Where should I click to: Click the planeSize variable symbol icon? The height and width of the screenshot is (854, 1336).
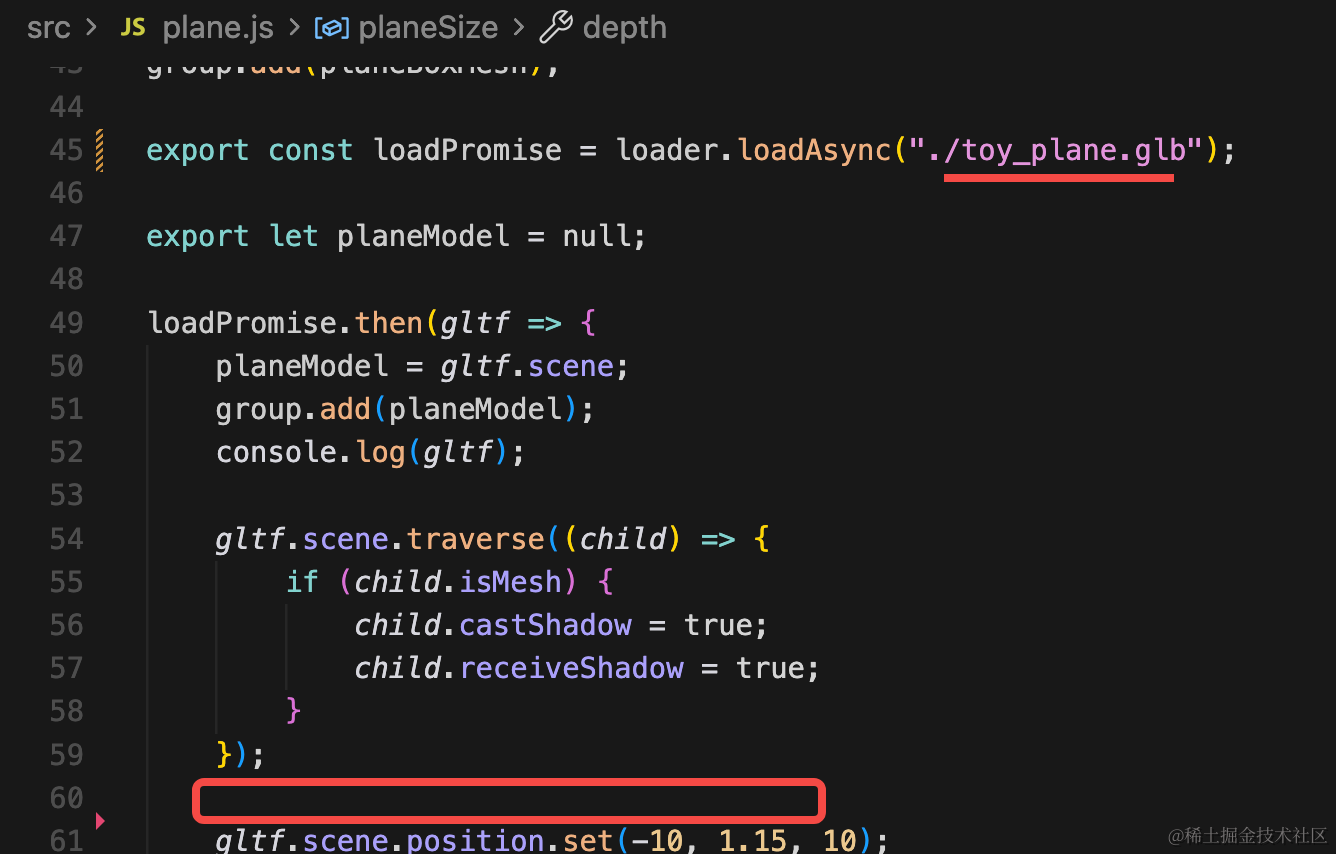click(x=333, y=28)
